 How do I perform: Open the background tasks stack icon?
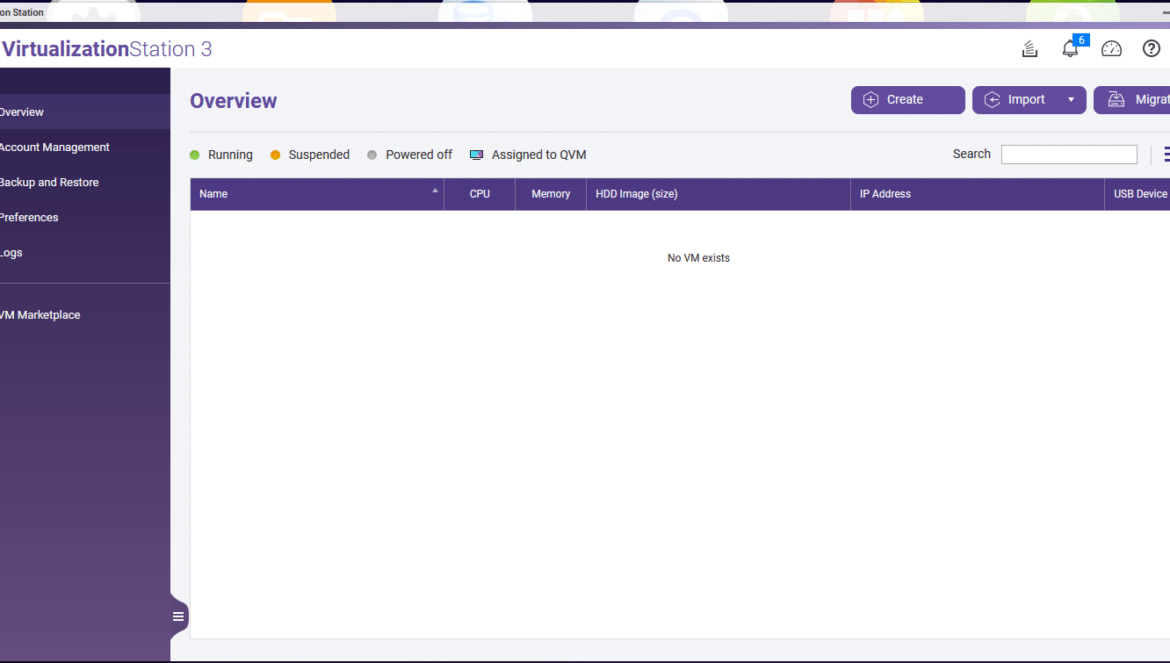(x=1030, y=49)
